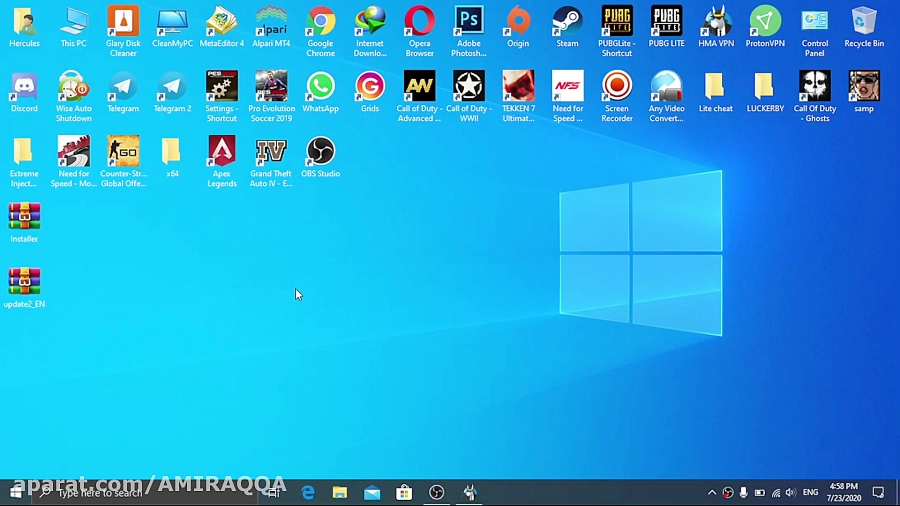Select the Opera Browser icon
The height and width of the screenshot is (506, 900).
point(420,32)
